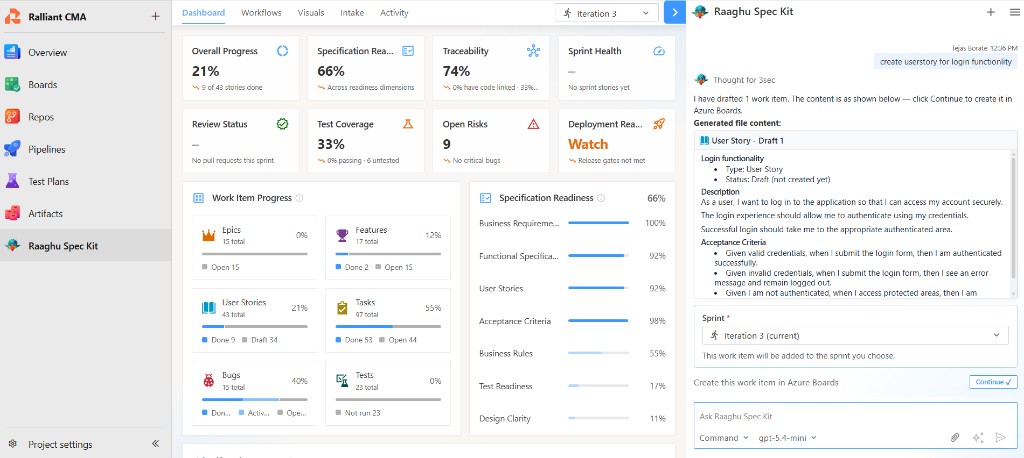Click the send message arrow icon
This screenshot has height=458, width=1024.
(1000, 438)
